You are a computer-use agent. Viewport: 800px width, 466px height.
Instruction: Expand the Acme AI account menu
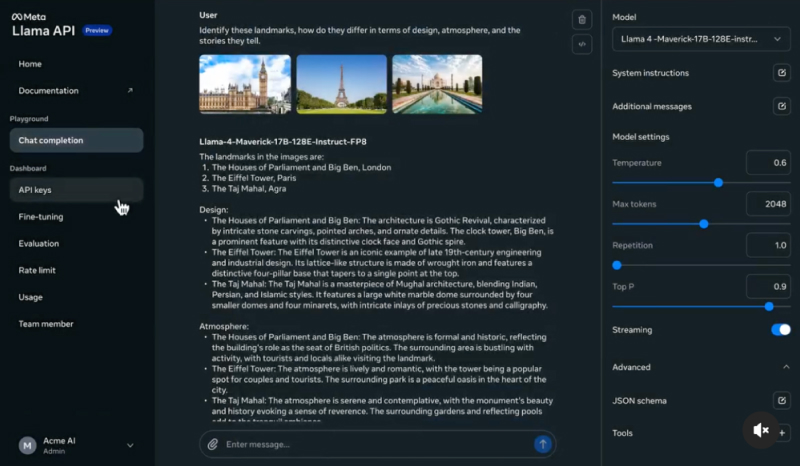pyautogui.click(x=130, y=446)
